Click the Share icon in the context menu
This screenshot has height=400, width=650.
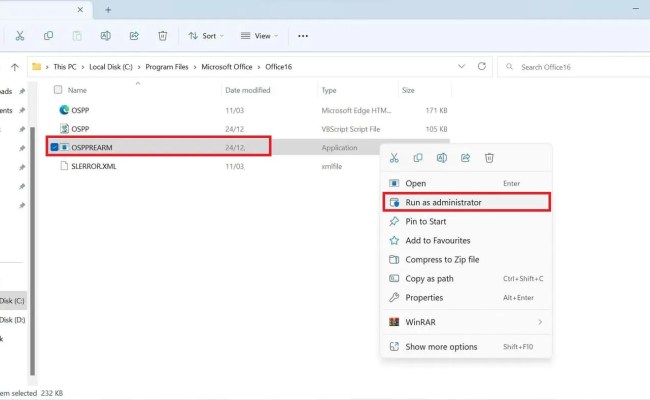[x=466, y=158]
